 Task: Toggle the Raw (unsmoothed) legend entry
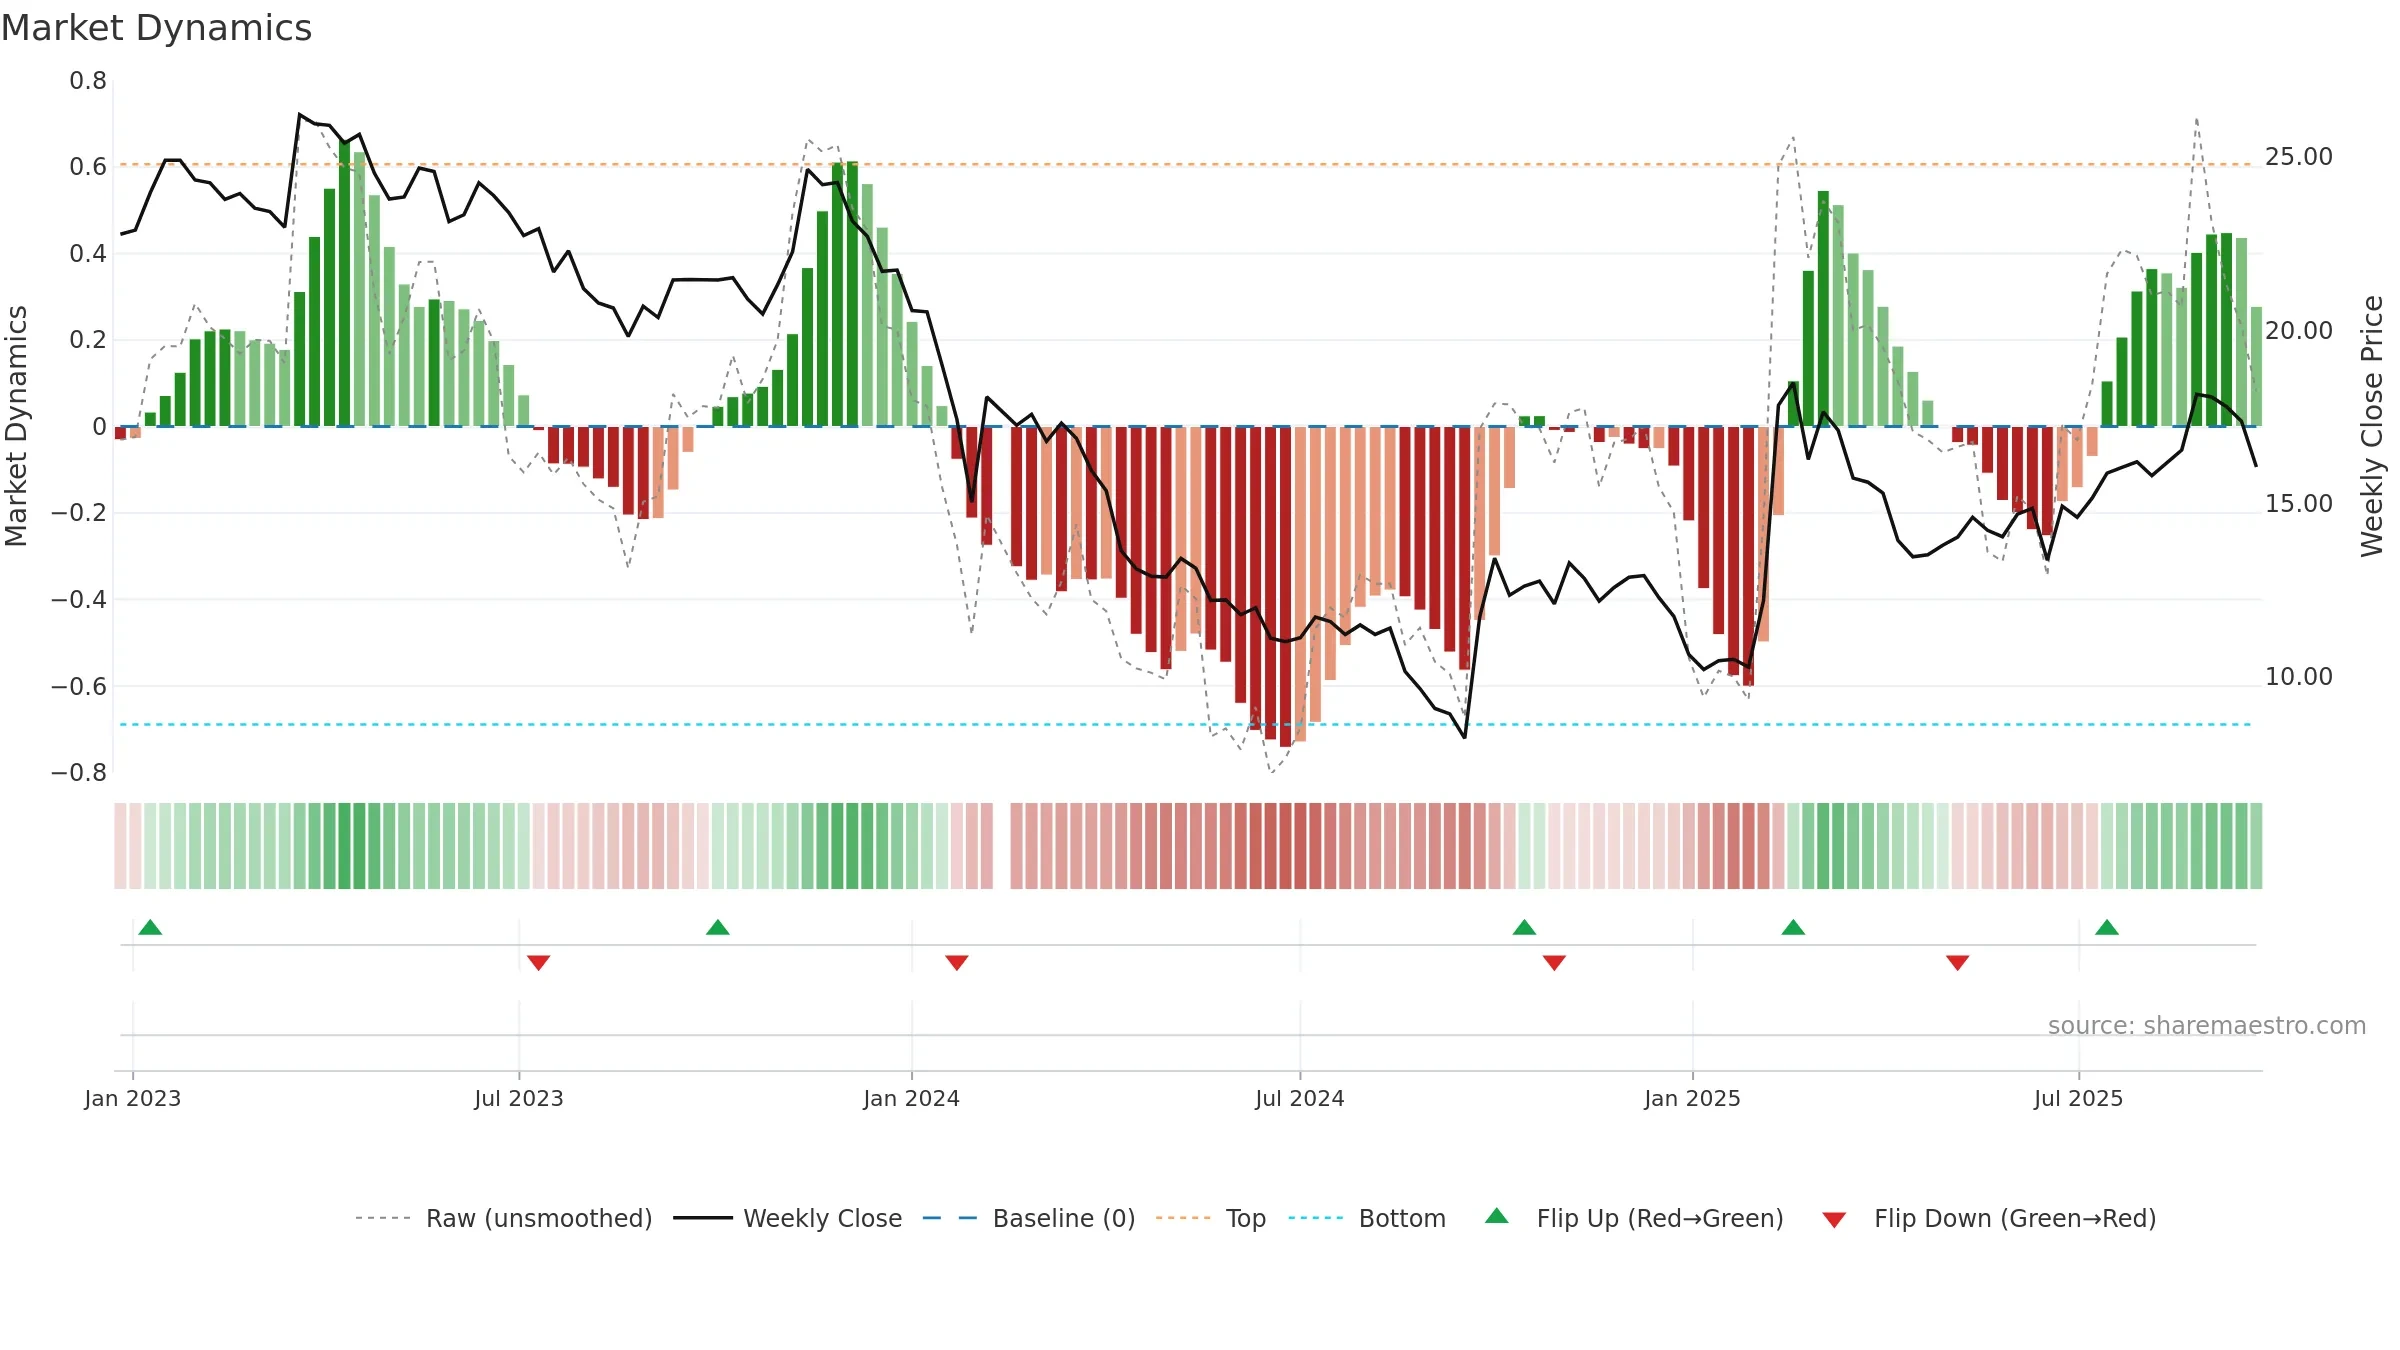(x=503, y=1218)
